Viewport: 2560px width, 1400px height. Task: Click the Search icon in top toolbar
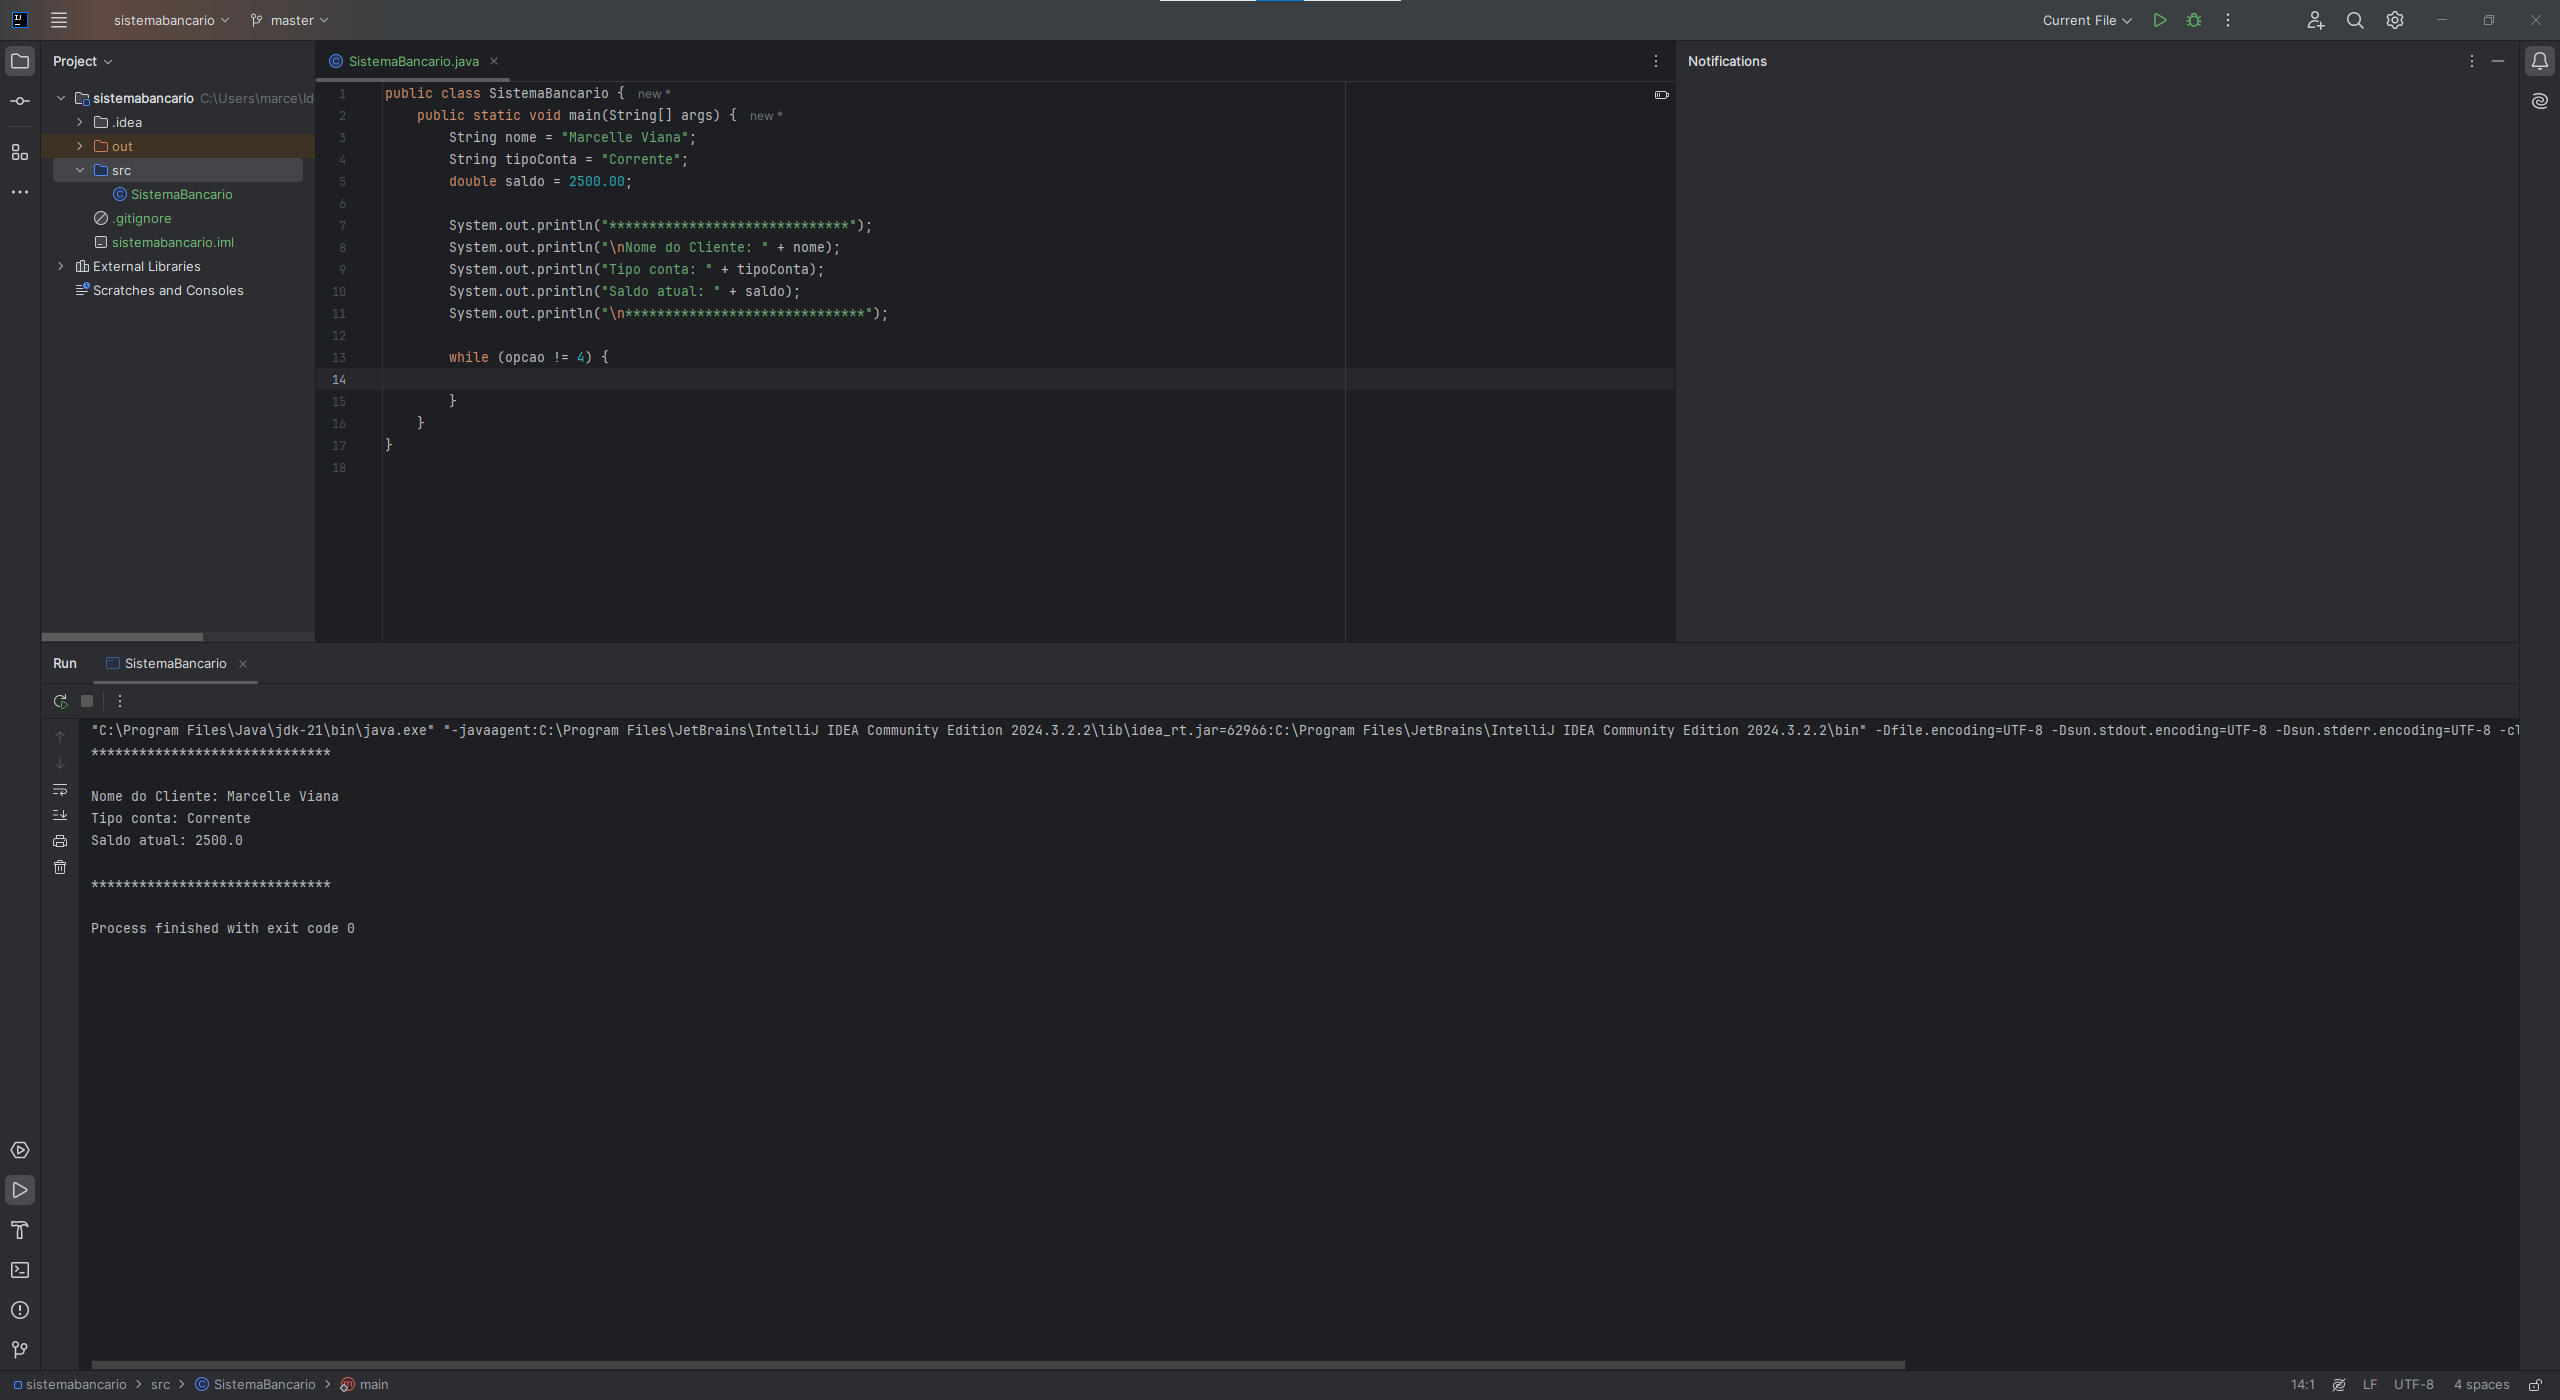tap(2353, 19)
